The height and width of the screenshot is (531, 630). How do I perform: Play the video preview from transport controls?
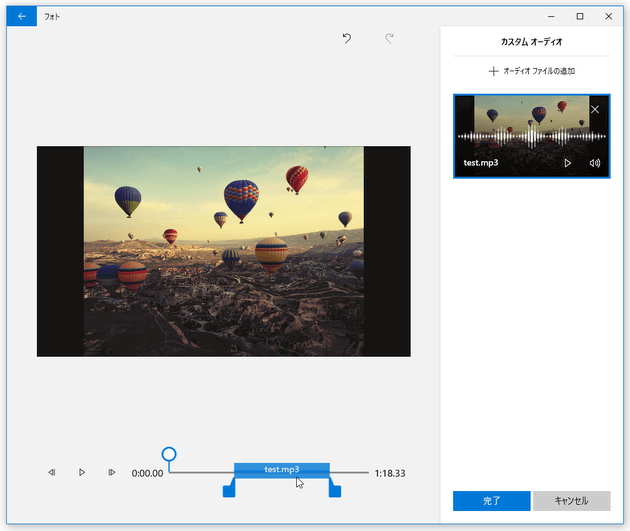[82, 472]
